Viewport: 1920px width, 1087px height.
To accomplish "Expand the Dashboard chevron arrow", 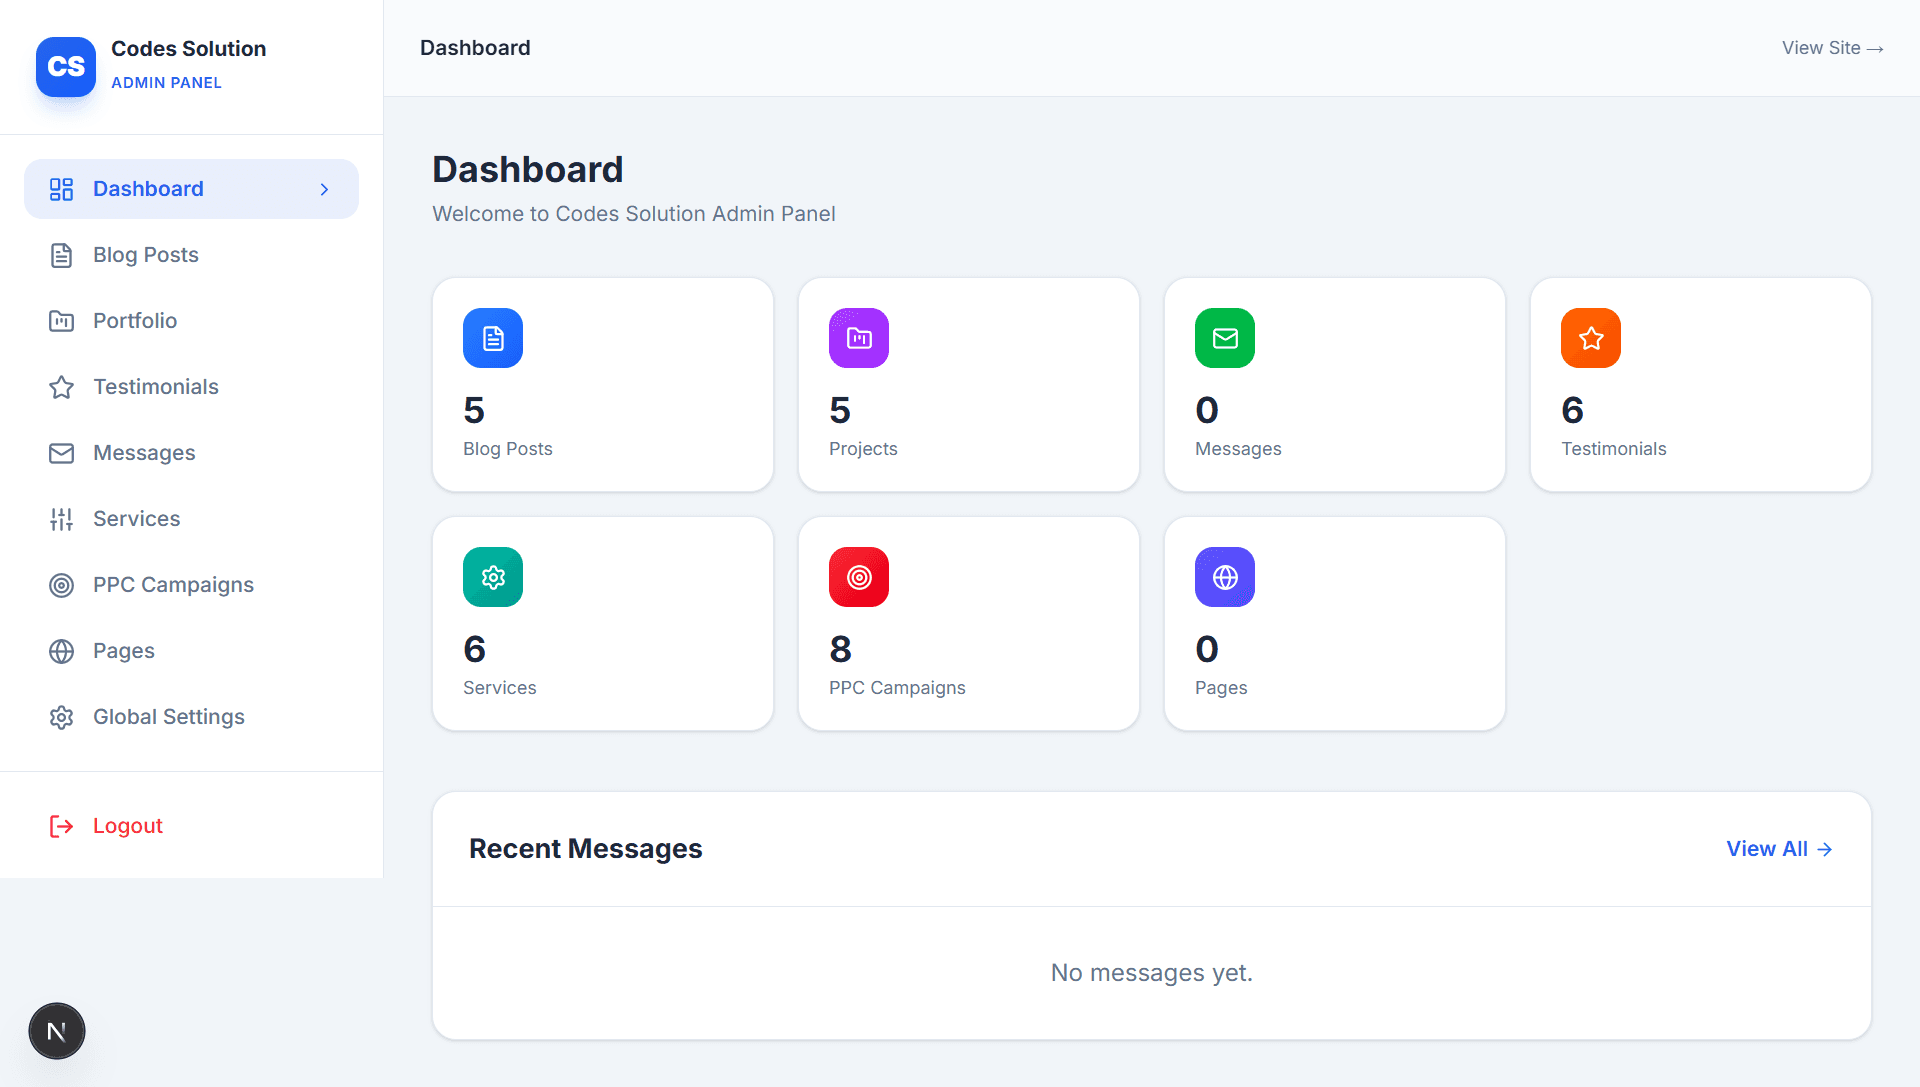I will 324,189.
